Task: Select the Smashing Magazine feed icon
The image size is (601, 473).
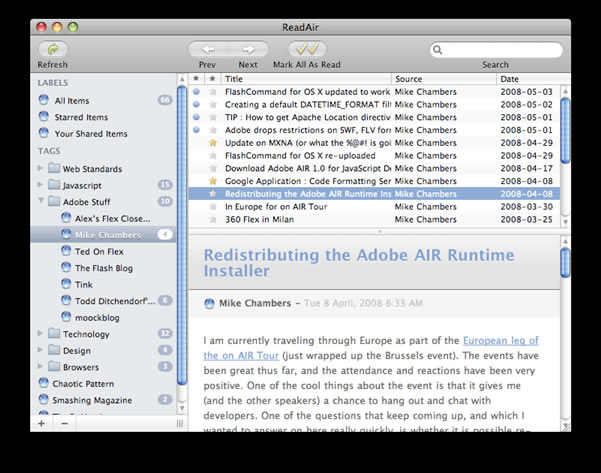Action: point(43,399)
